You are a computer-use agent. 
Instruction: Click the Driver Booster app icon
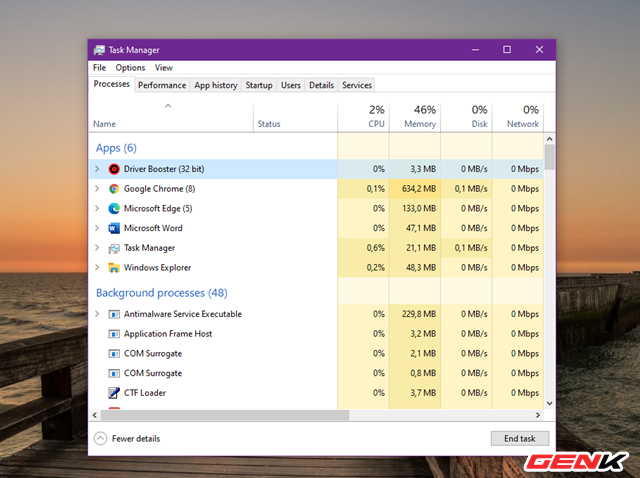(x=114, y=169)
